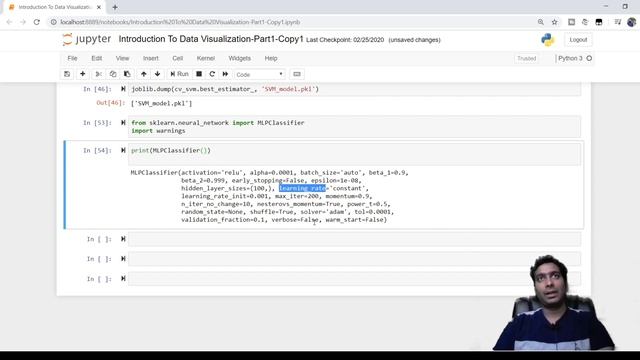Click into the second empty code cell
This screenshot has width=640, height=360.
(354, 259)
